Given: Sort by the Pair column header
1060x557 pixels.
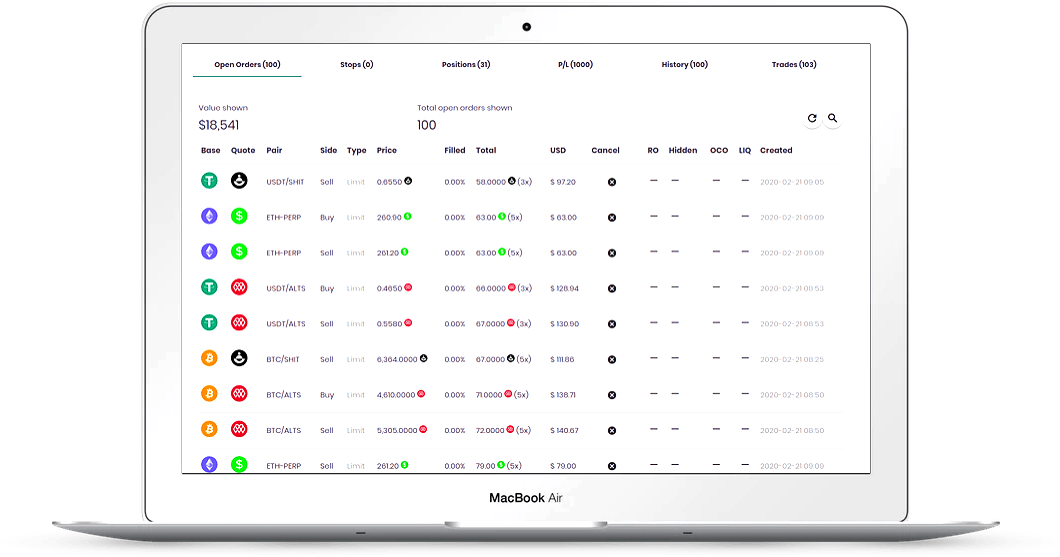Looking at the screenshot, I should click(274, 151).
